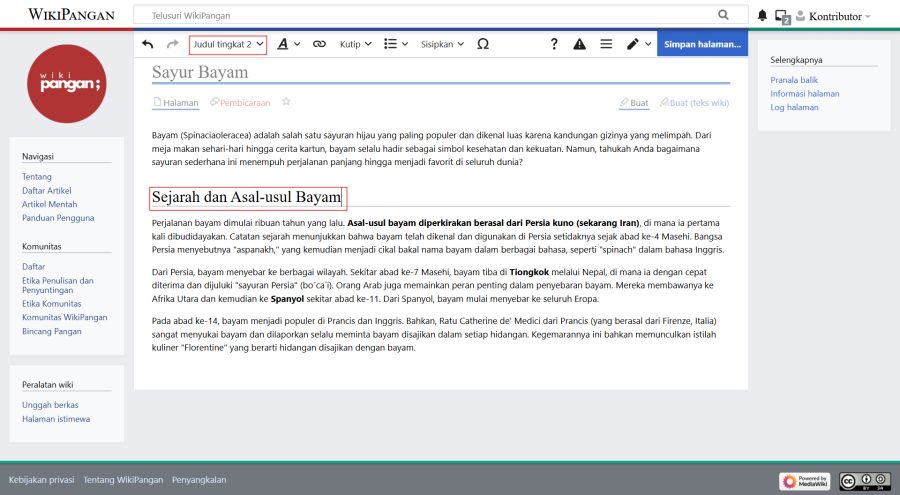Open notifications bell icon

(x=763, y=16)
